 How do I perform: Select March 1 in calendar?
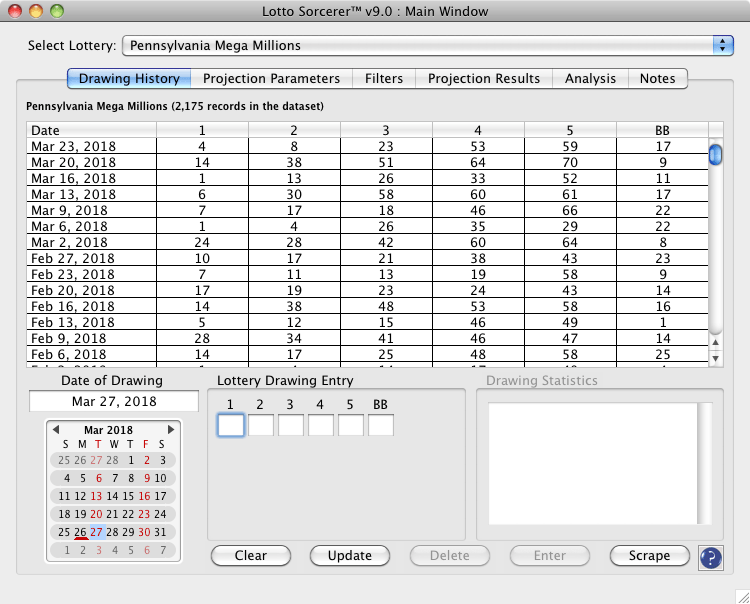tap(131, 460)
